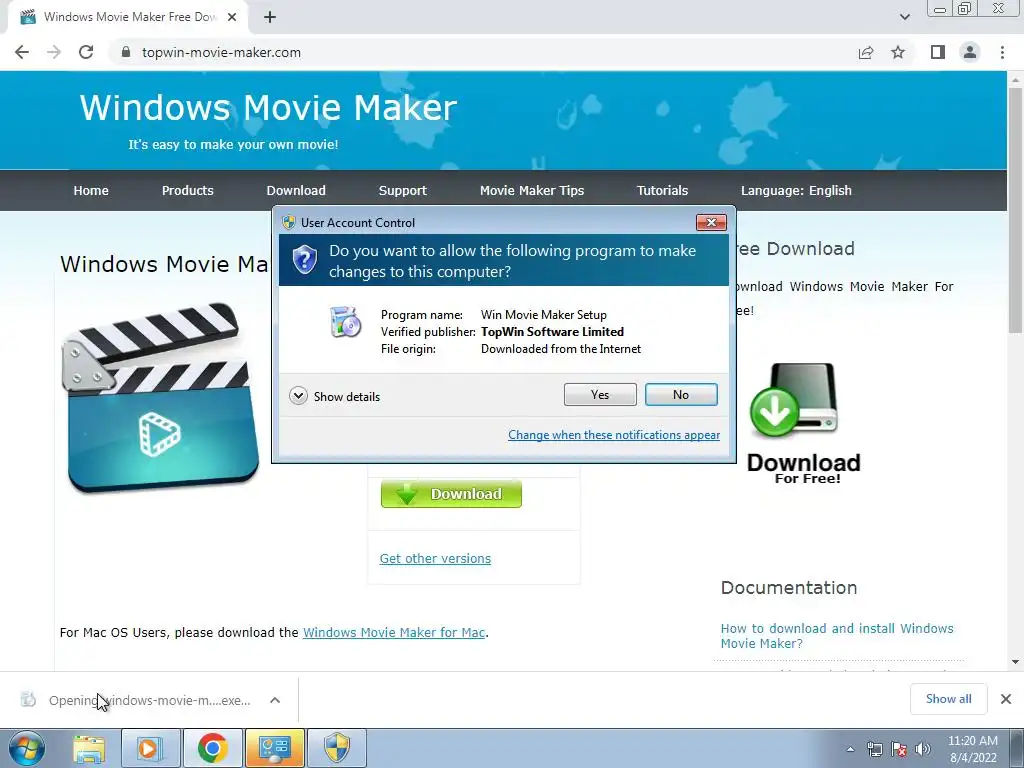
Task: Click the scrollbar down arrow
Action: point(1015,662)
